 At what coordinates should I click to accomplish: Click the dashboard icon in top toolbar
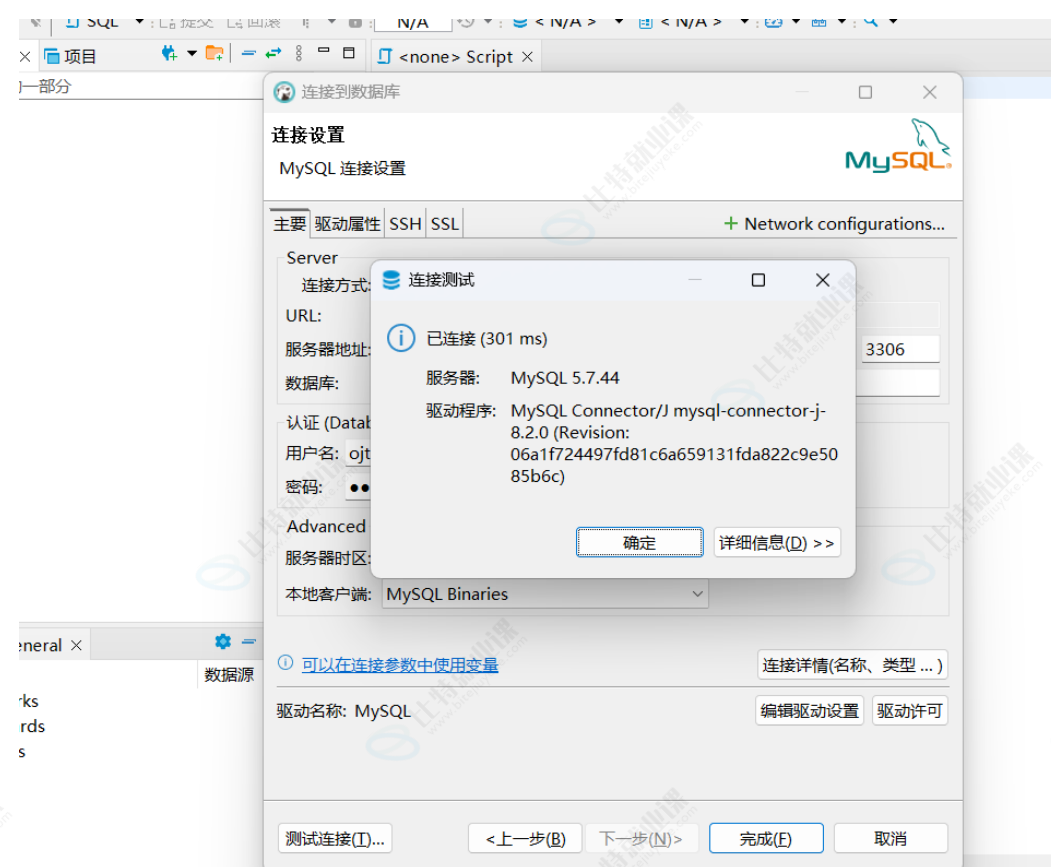click(x=774, y=23)
